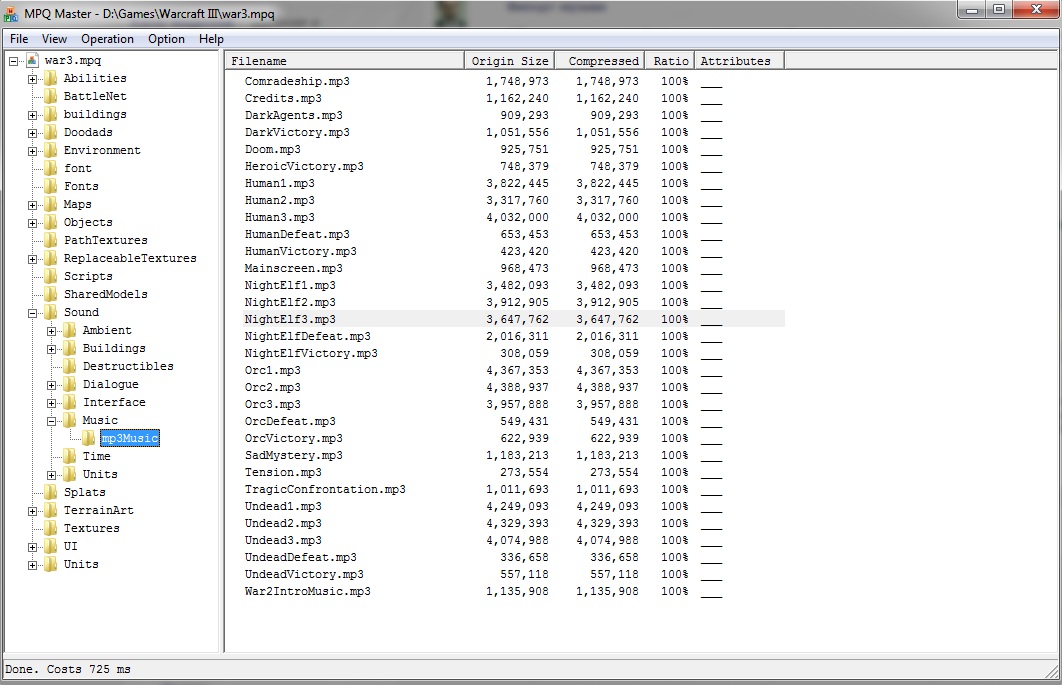The height and width of the screenshot is (685, 1062).
Task: Select the Buildings subfolder under Sound
Action: 114,348
